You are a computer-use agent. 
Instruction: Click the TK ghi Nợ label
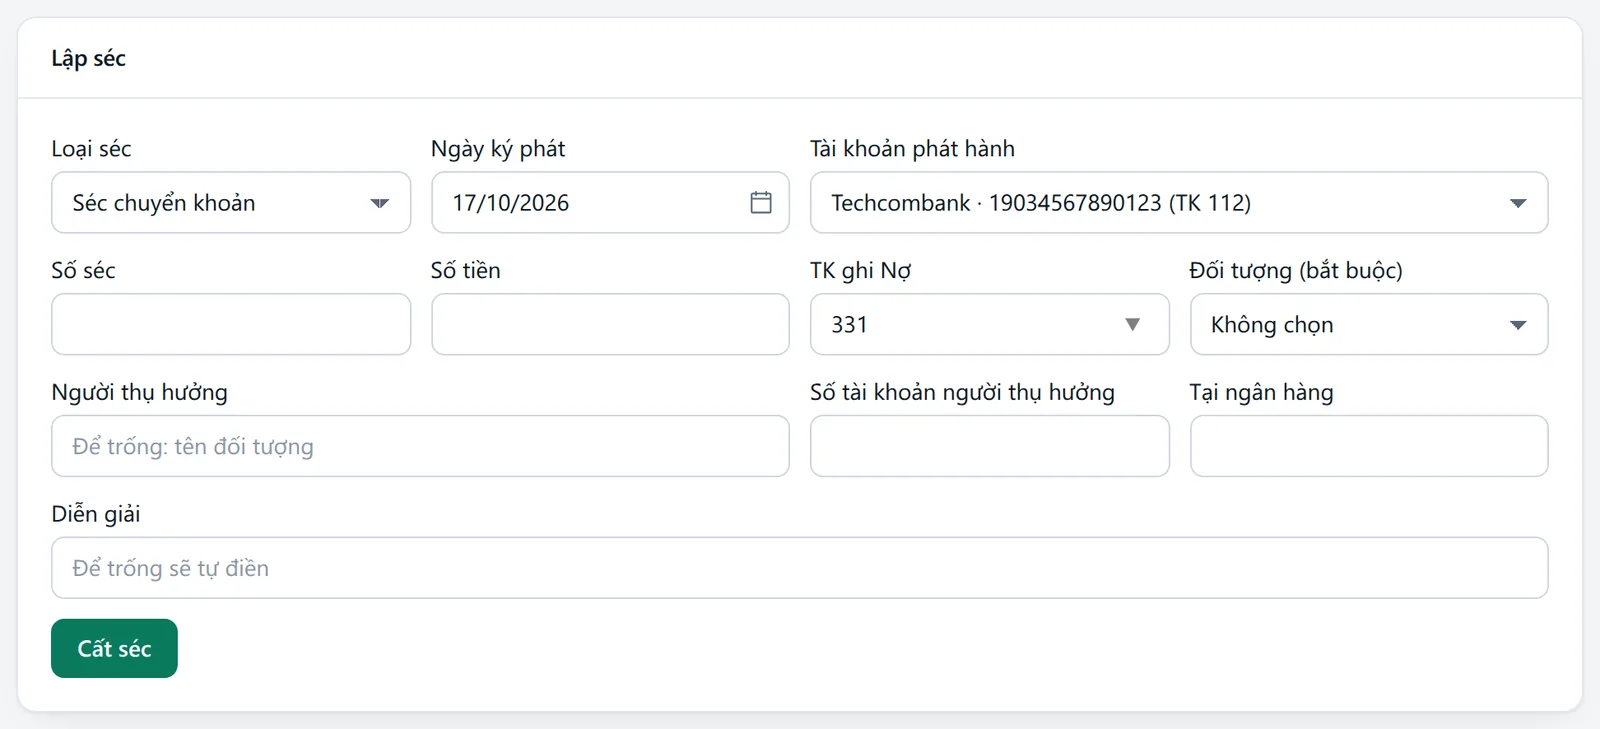pyautogui.click(x=860, y=271)
